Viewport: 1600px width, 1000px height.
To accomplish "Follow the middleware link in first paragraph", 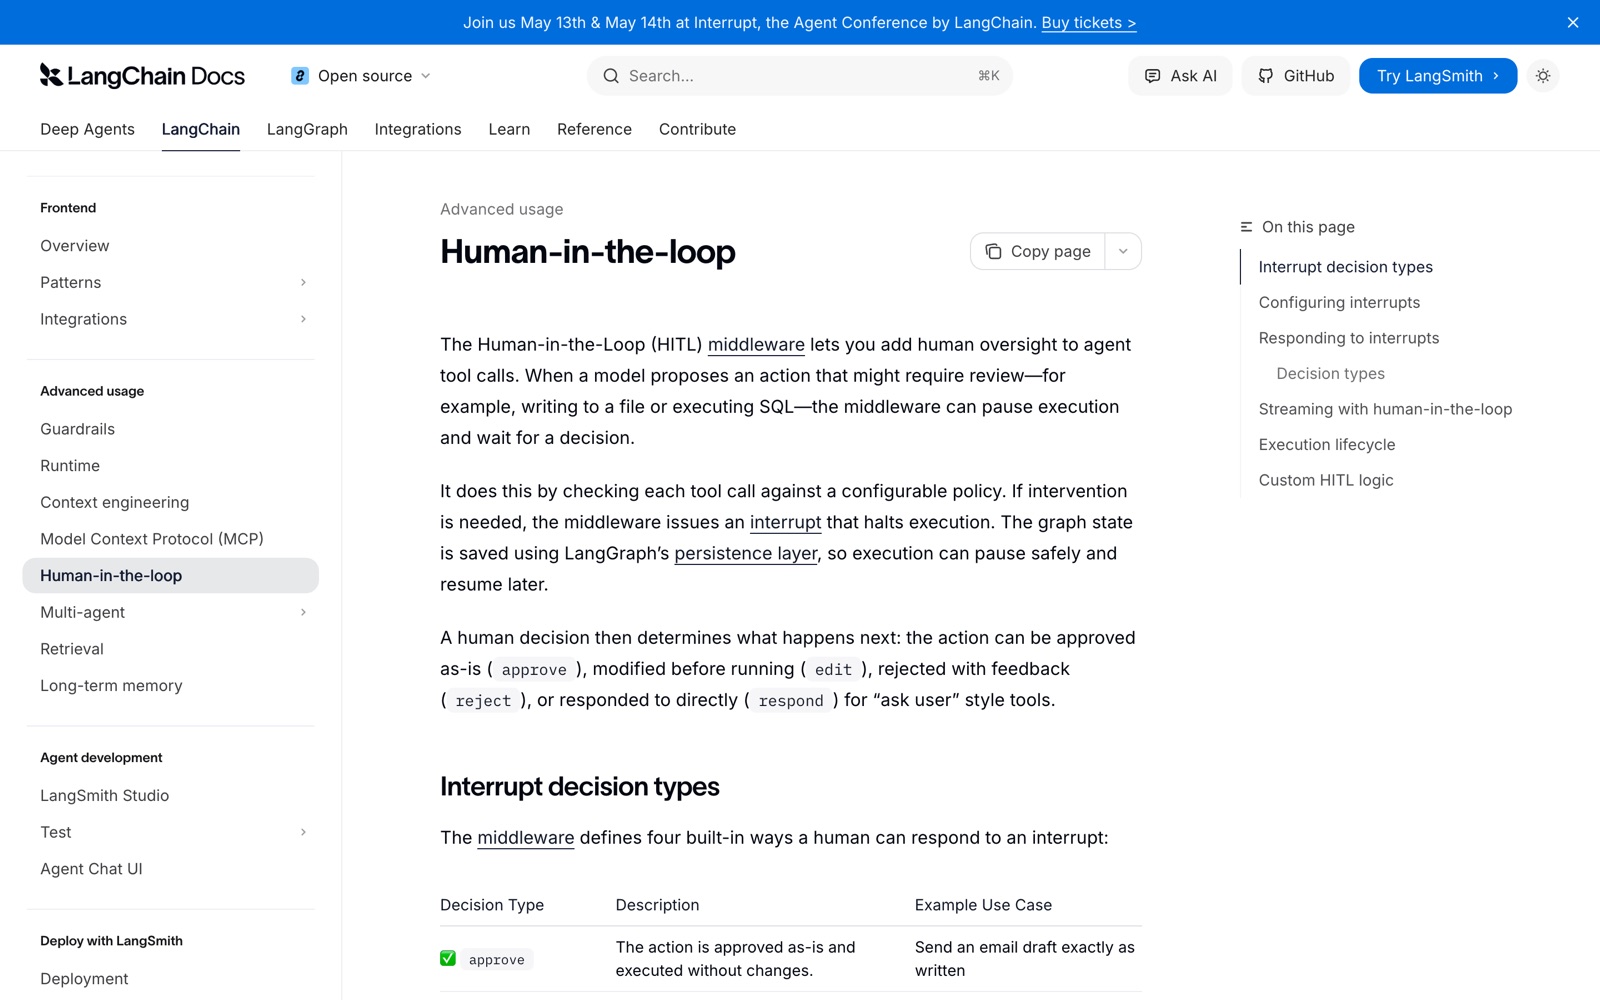I will [x=756, y=344].
